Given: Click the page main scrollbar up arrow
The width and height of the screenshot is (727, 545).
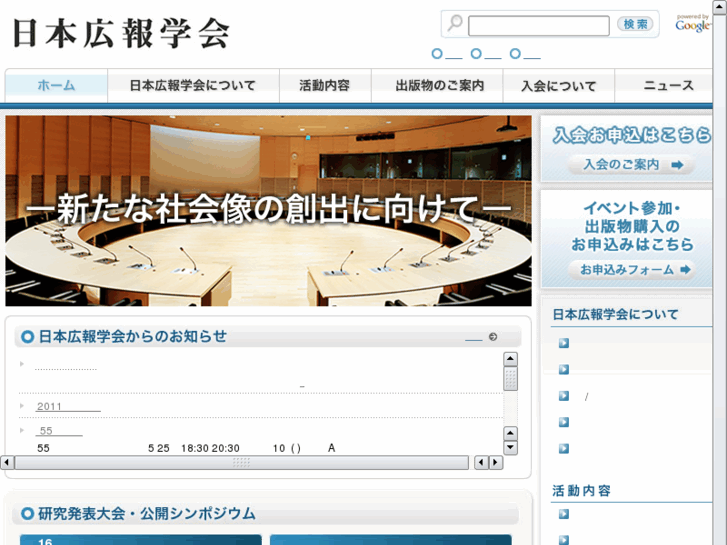Looking at the screenshot, I should pyautogui.click(x=720, y=6).
